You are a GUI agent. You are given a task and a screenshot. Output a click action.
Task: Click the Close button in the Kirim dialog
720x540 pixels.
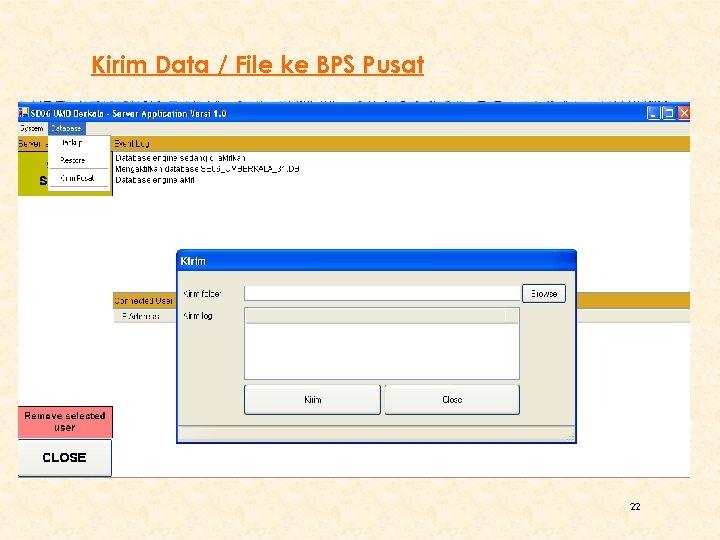pyautogui.click(x=452, y=399)
